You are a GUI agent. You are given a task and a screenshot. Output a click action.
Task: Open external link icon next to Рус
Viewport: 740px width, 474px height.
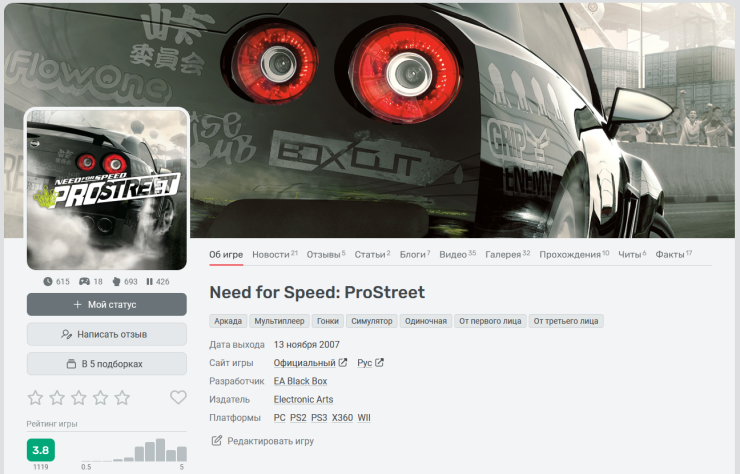(x=379, y=363)
